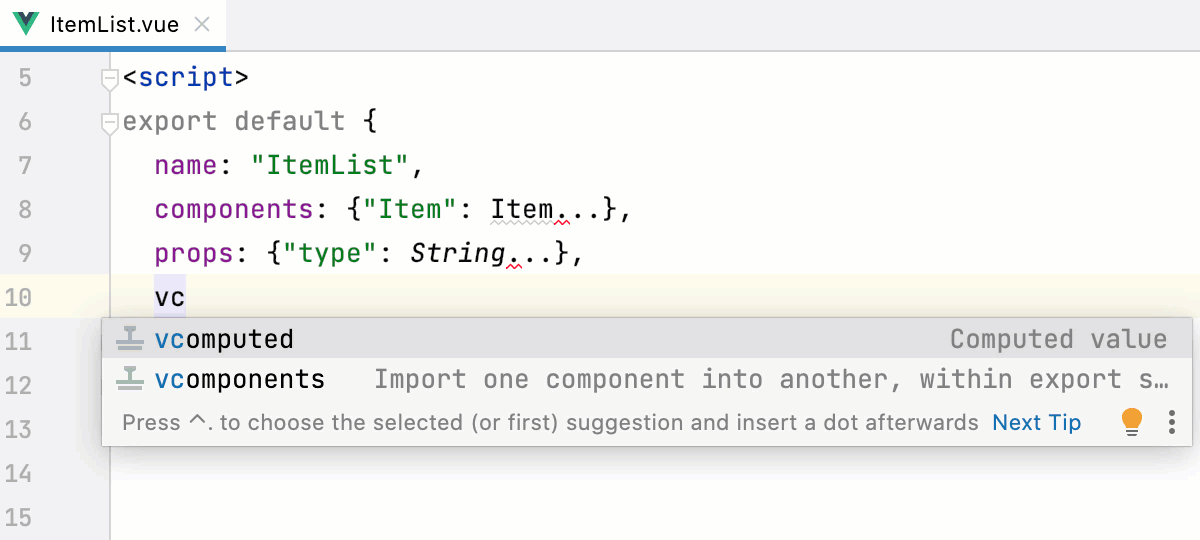The image size is (1200, 540).
Task: Click the lightbulb icon in the completion popup
Action: pyautogui.click(x=1131, y=422)
